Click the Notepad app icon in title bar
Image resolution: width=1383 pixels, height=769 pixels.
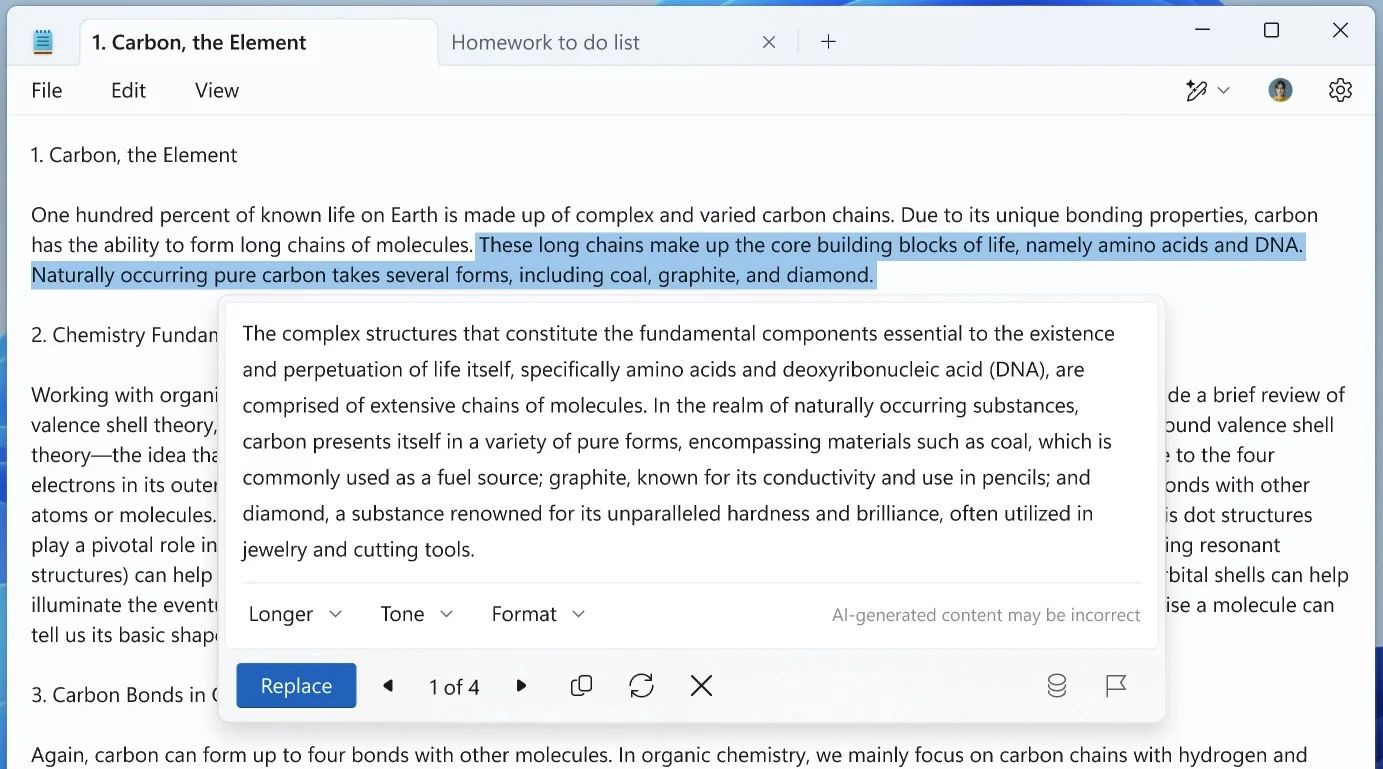pos(42,42)
